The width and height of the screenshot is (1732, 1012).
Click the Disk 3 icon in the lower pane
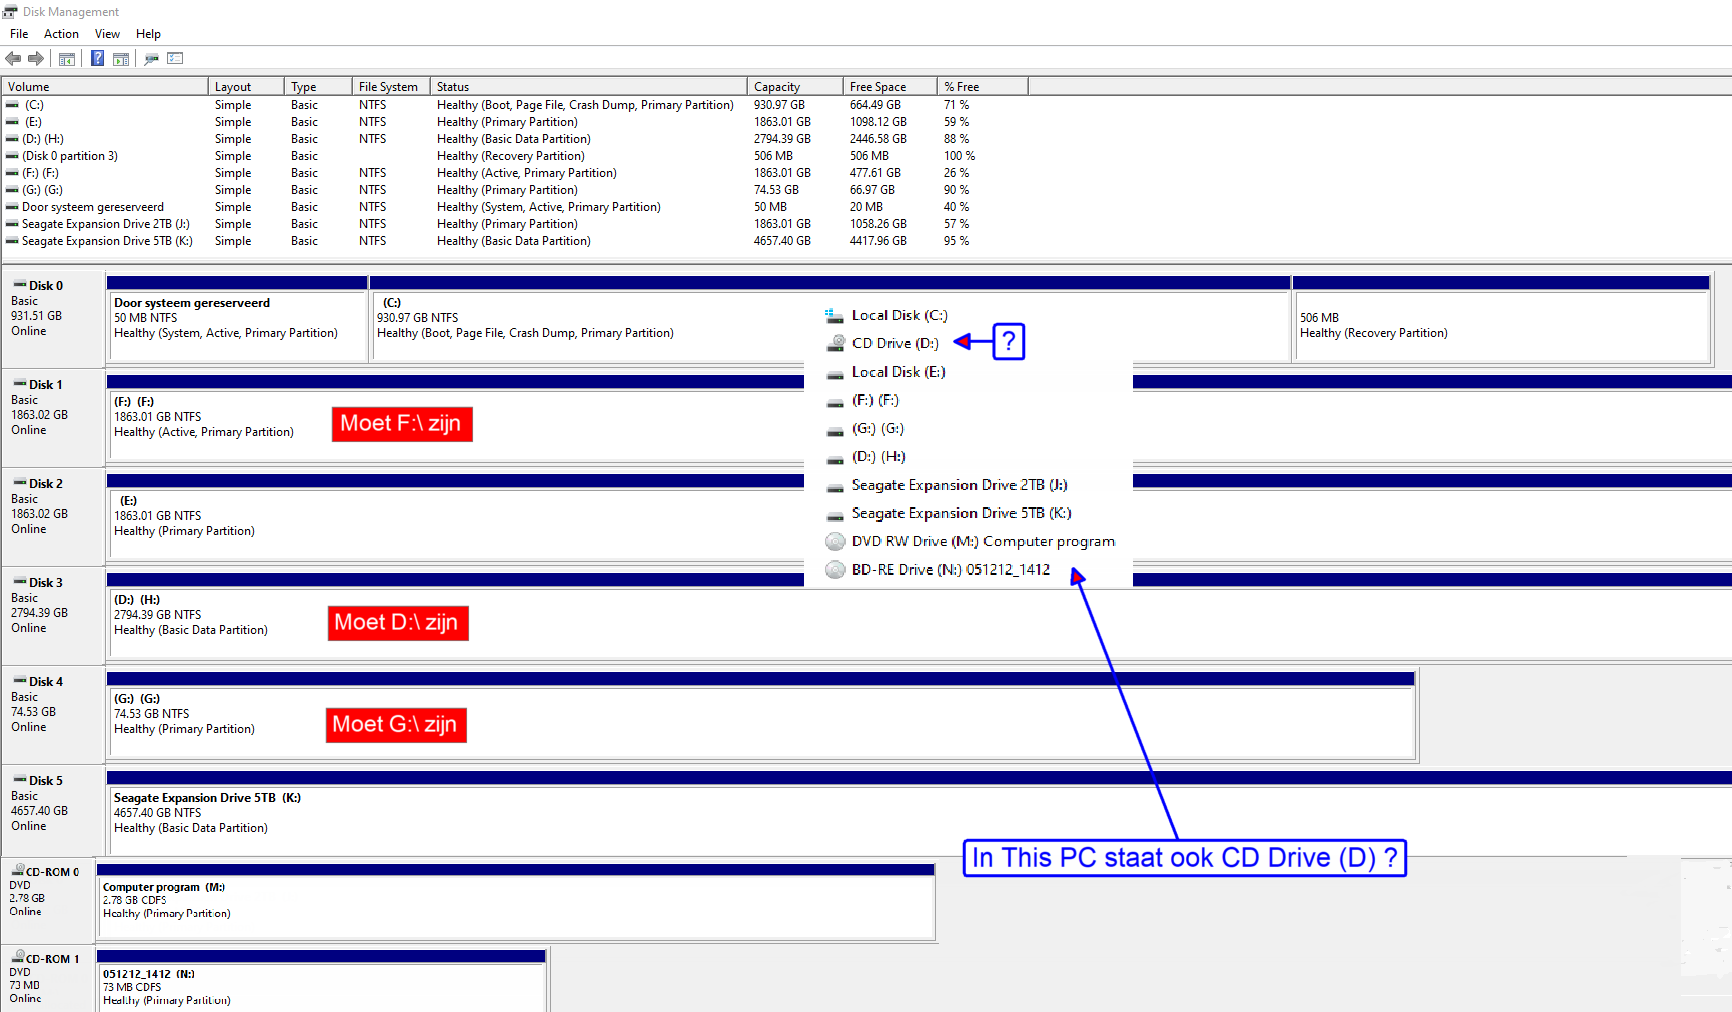(x=19, y=582)
